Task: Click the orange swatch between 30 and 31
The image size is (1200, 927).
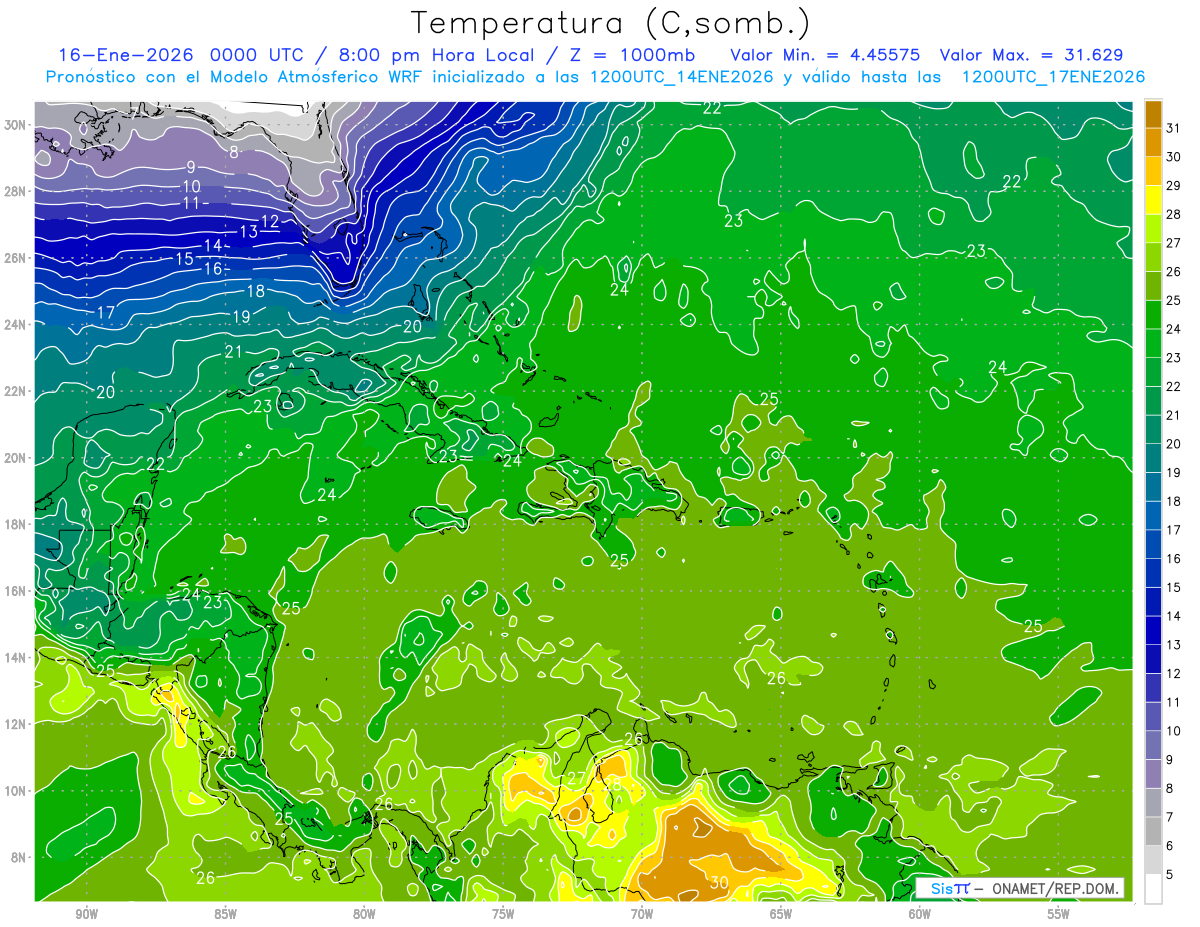Action: click(x=1153, y=143)
